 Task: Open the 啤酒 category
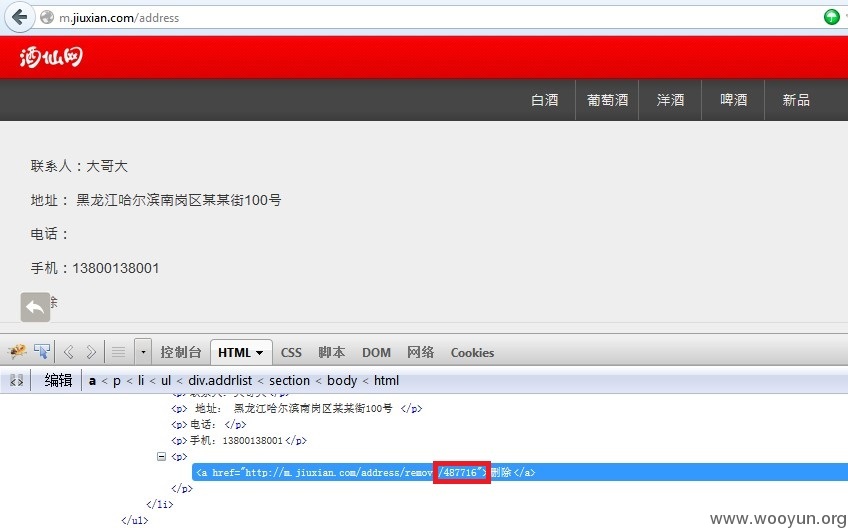point(733,100)
